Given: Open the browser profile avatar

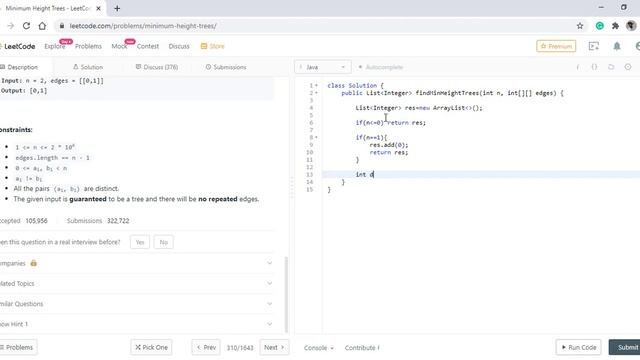Looking at the screenshot, I should [631, 26].
